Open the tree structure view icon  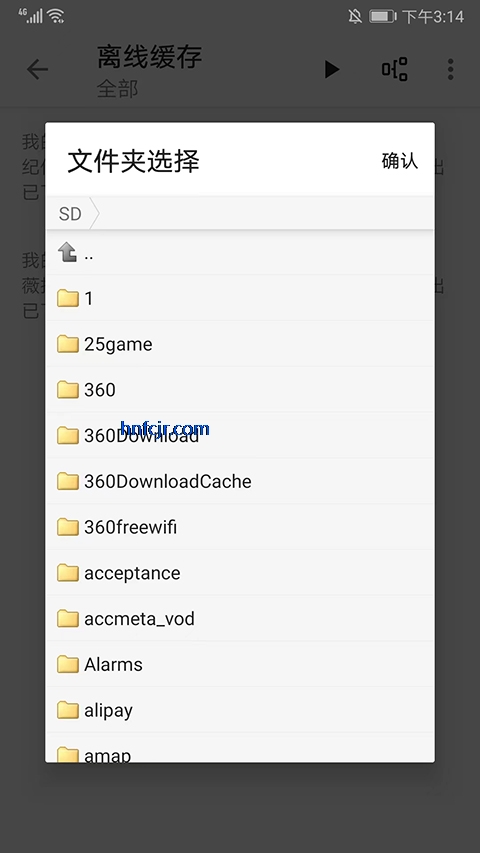(395, 69)
